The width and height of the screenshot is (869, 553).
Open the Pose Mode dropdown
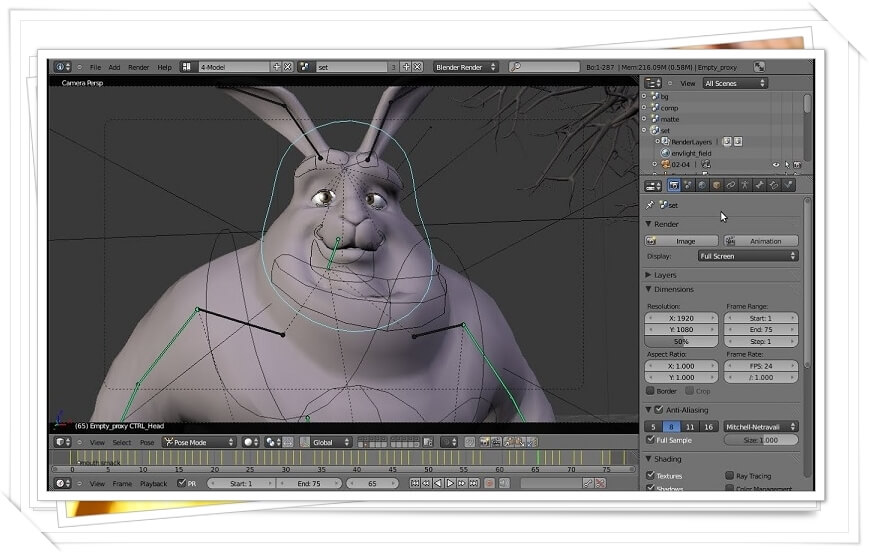coord(199,442)
